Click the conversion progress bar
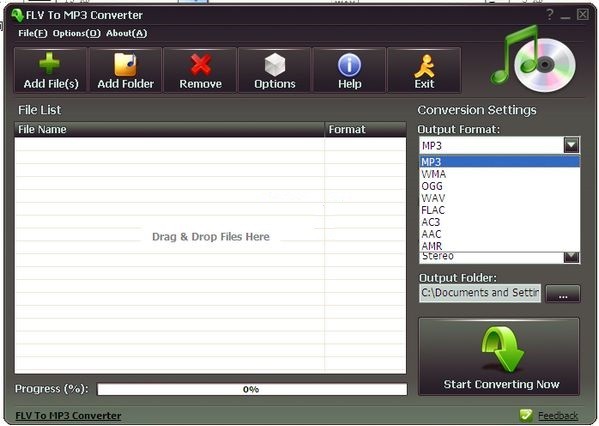Image resolution: width=599 pixels, height=426 pixels. click(252, 389)
